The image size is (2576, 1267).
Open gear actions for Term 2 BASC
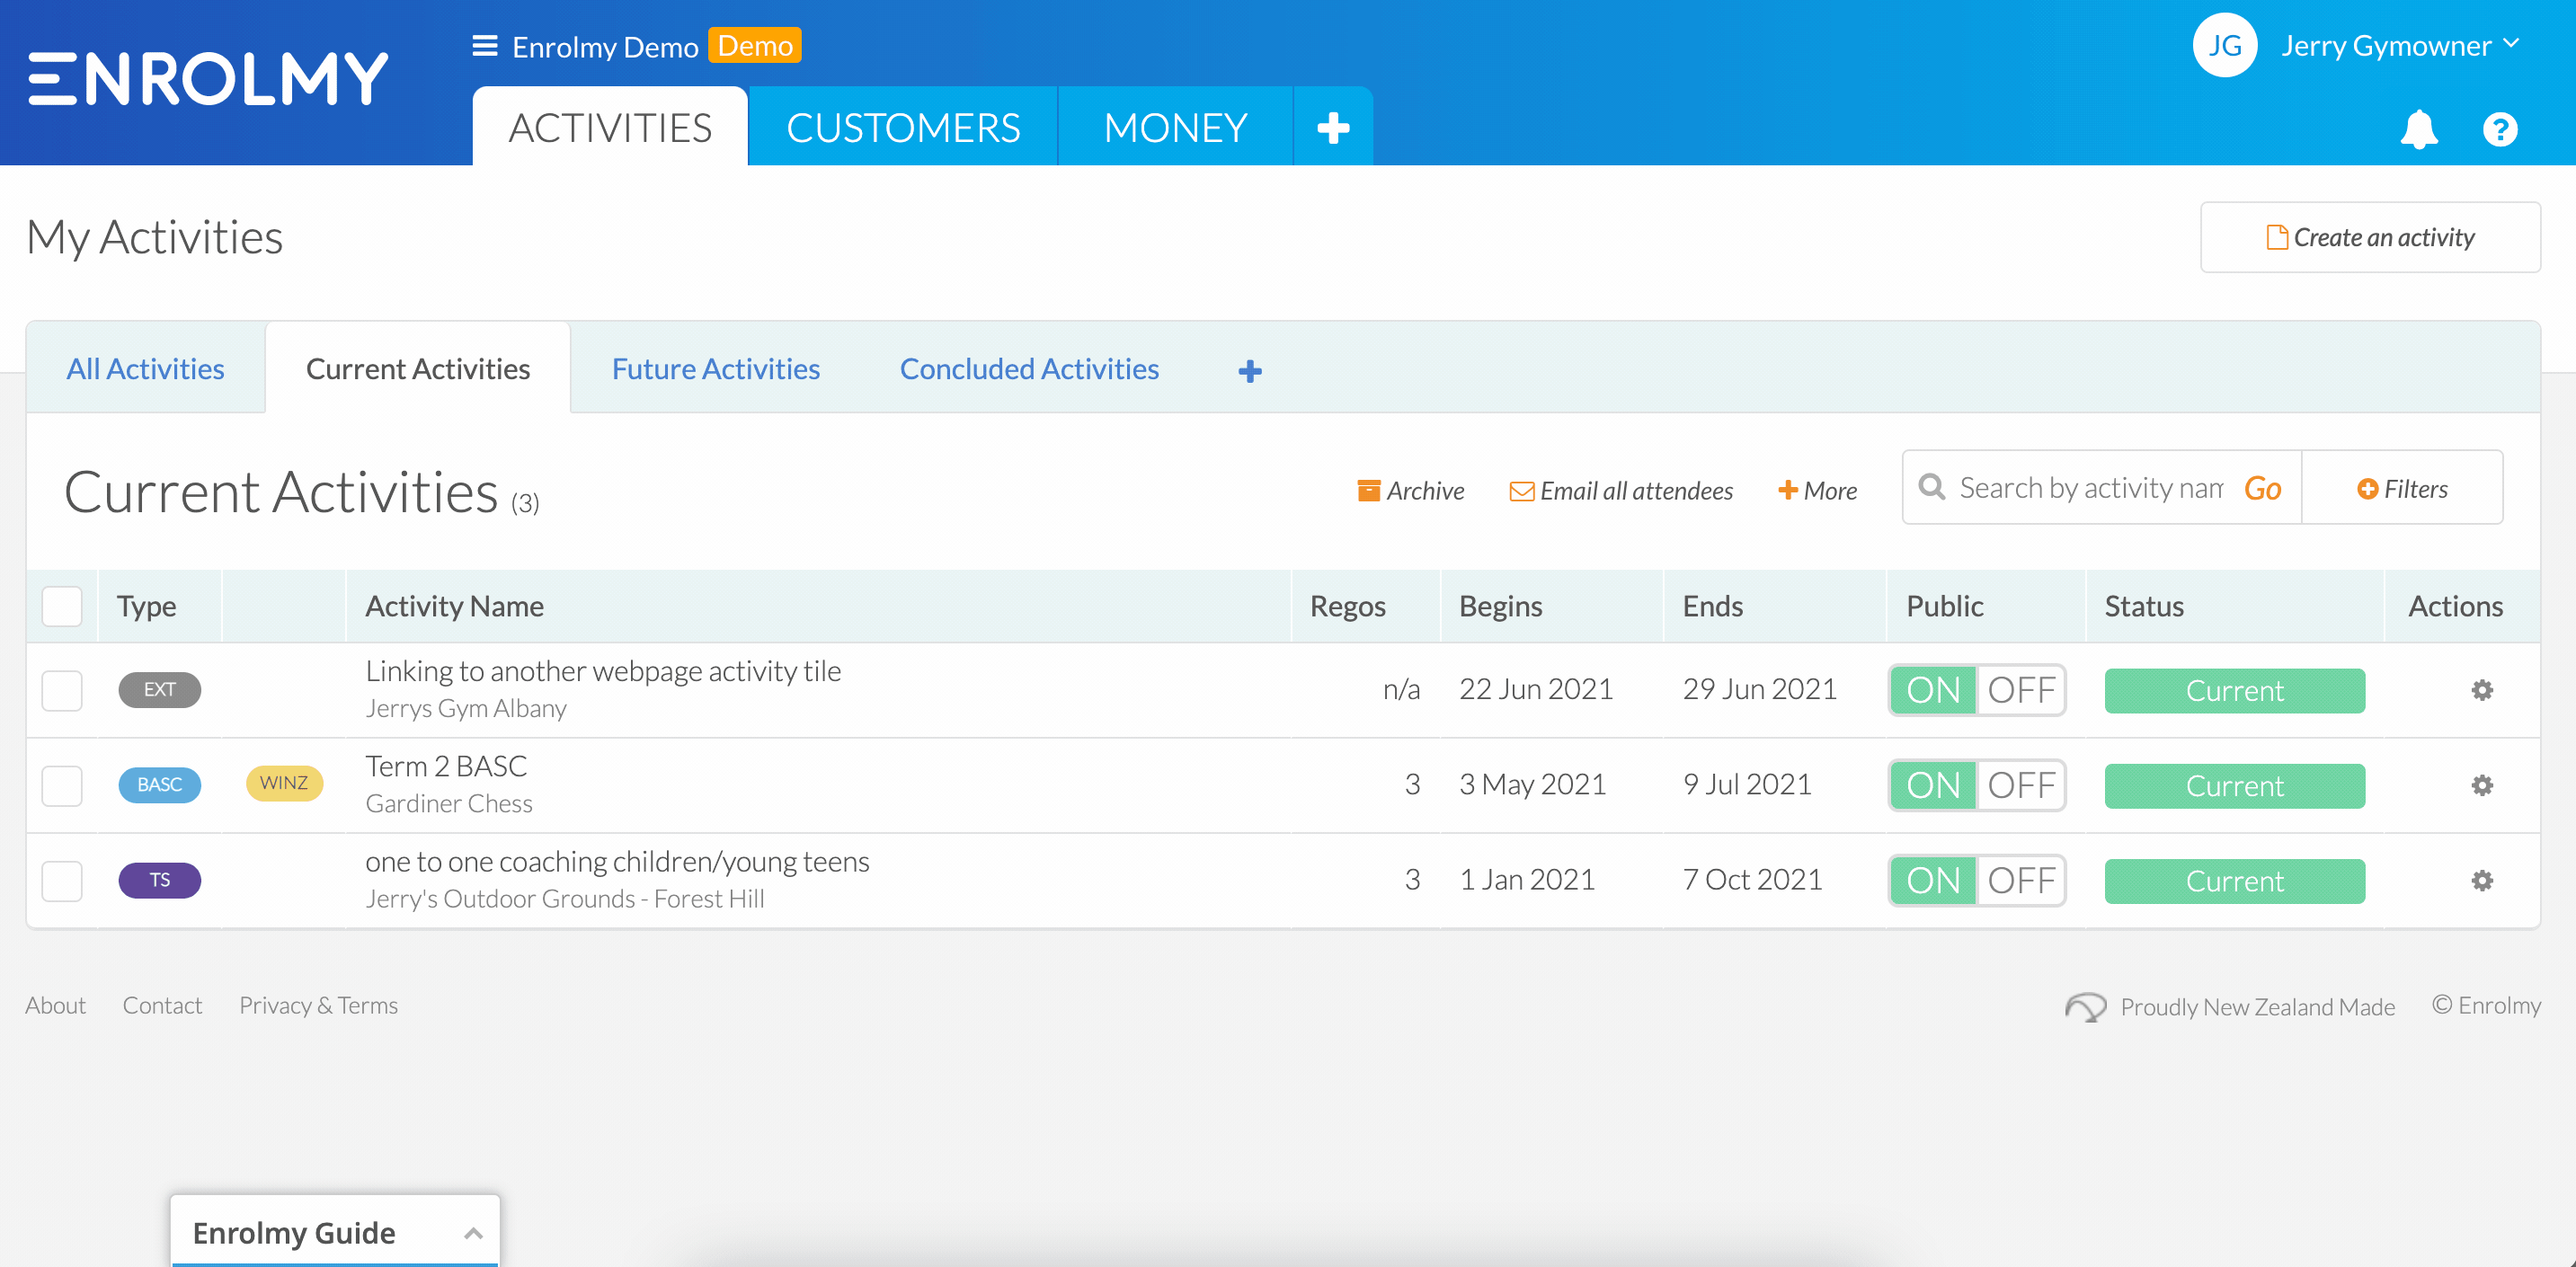click(x=2481, y=785)
